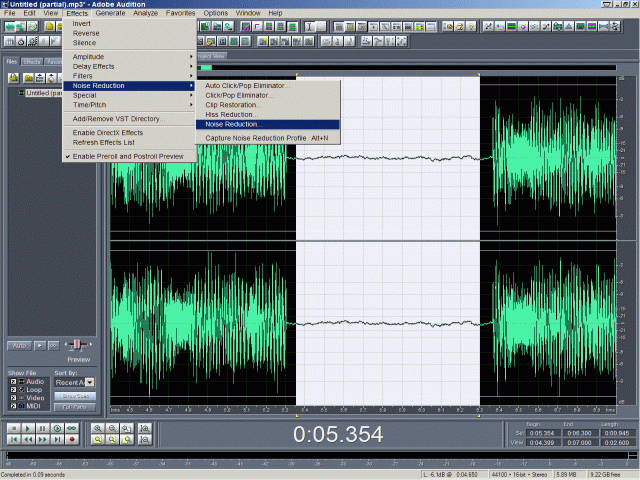Viewport: 640px width, 480px height.
Task: Click the Pause transport button
Action: tap(42, 428)
